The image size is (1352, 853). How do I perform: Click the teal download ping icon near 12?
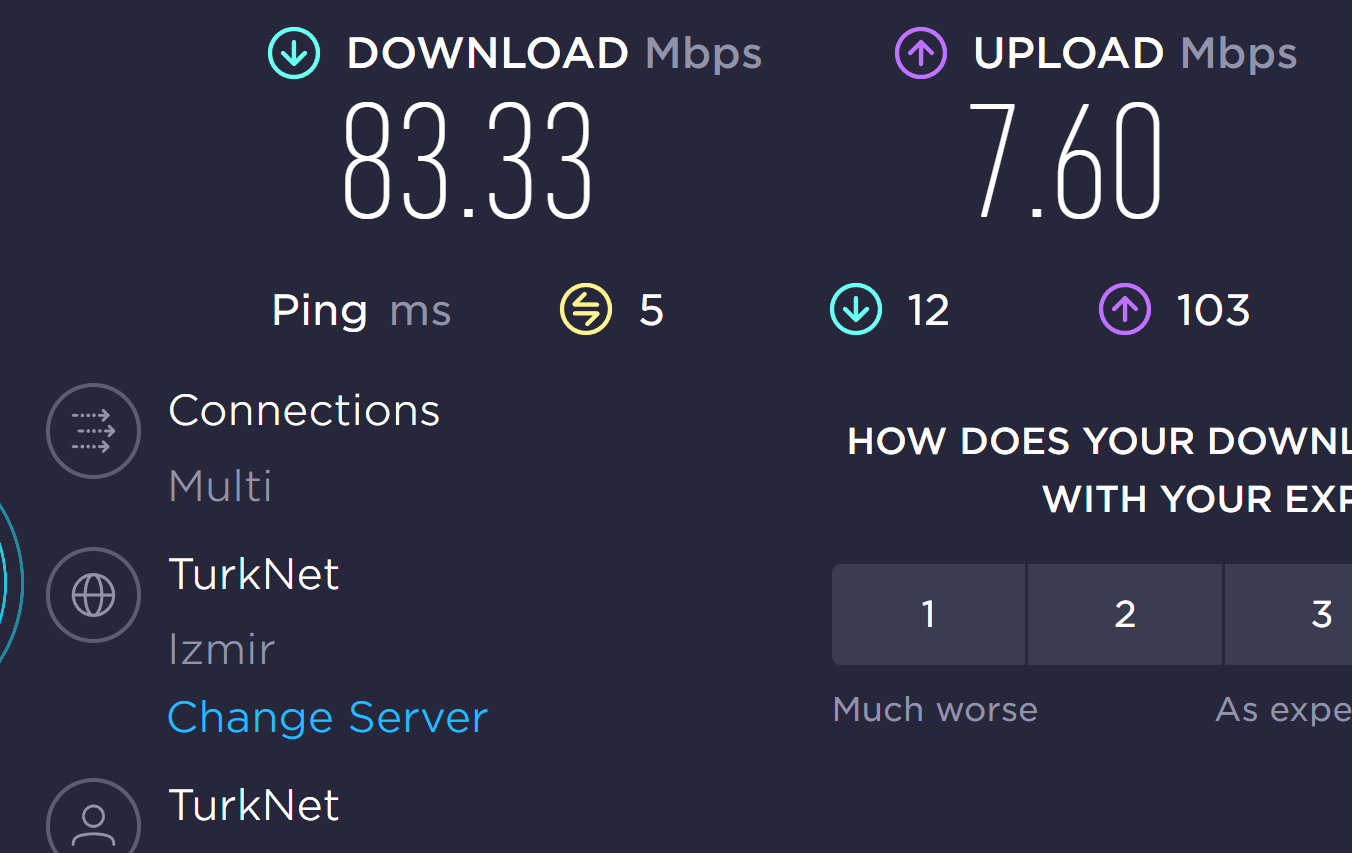856,309
